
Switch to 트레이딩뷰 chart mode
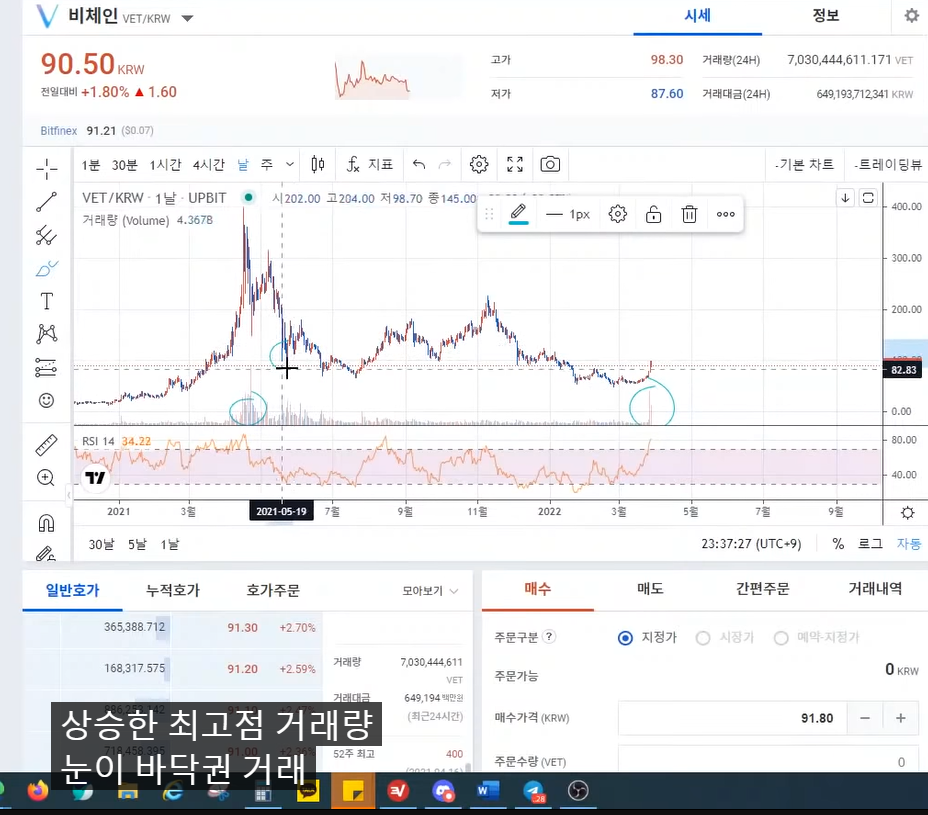point(888,165)
